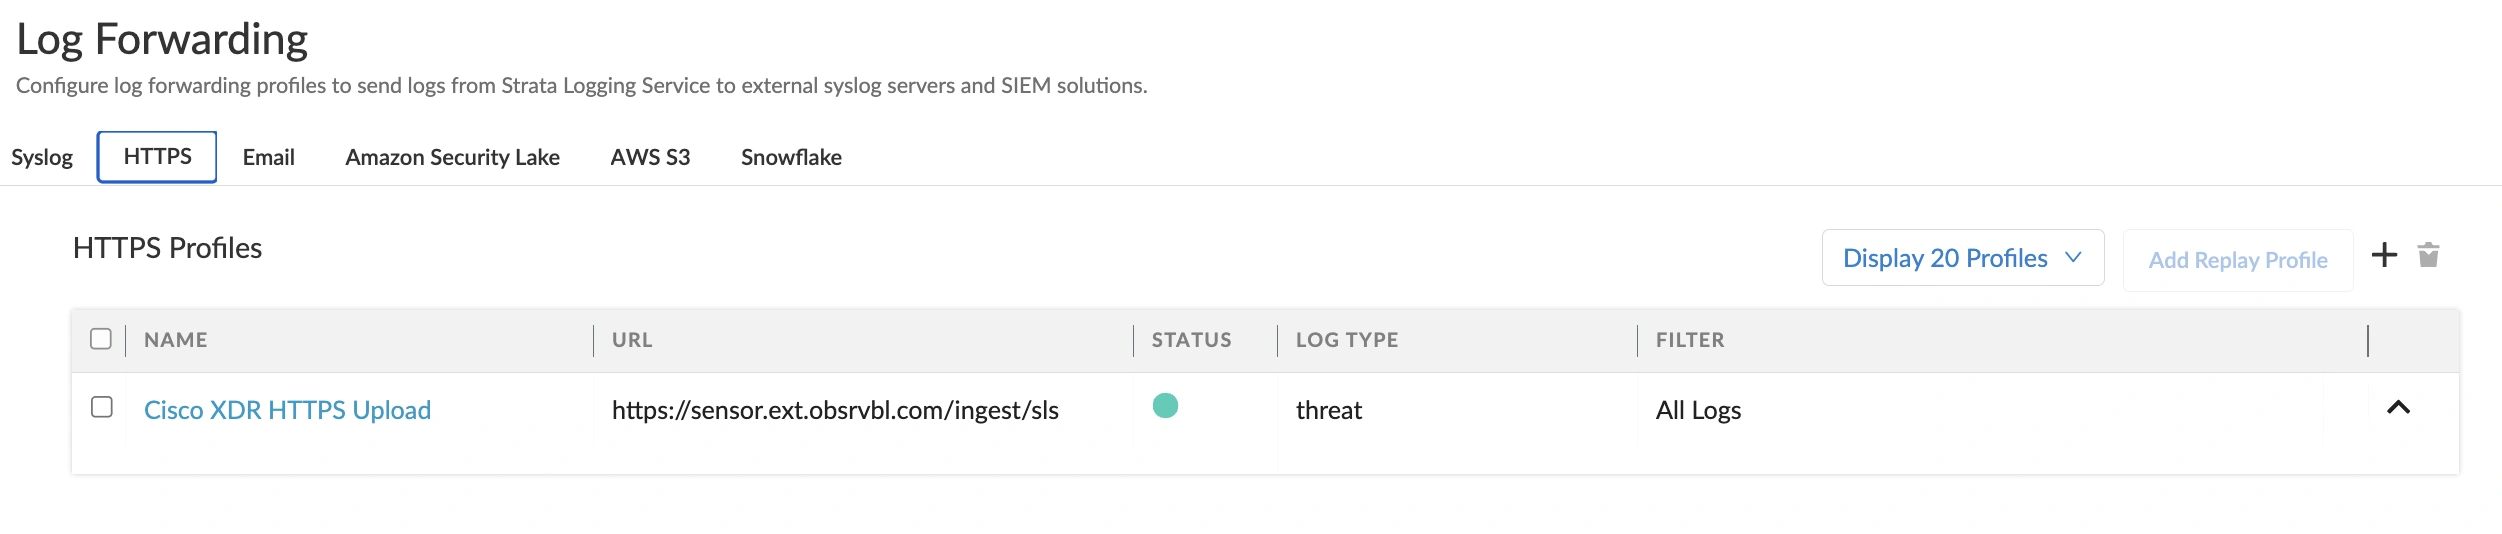Sort by the NAME column header
The image size is (2502, 534).
click(176, 340)
